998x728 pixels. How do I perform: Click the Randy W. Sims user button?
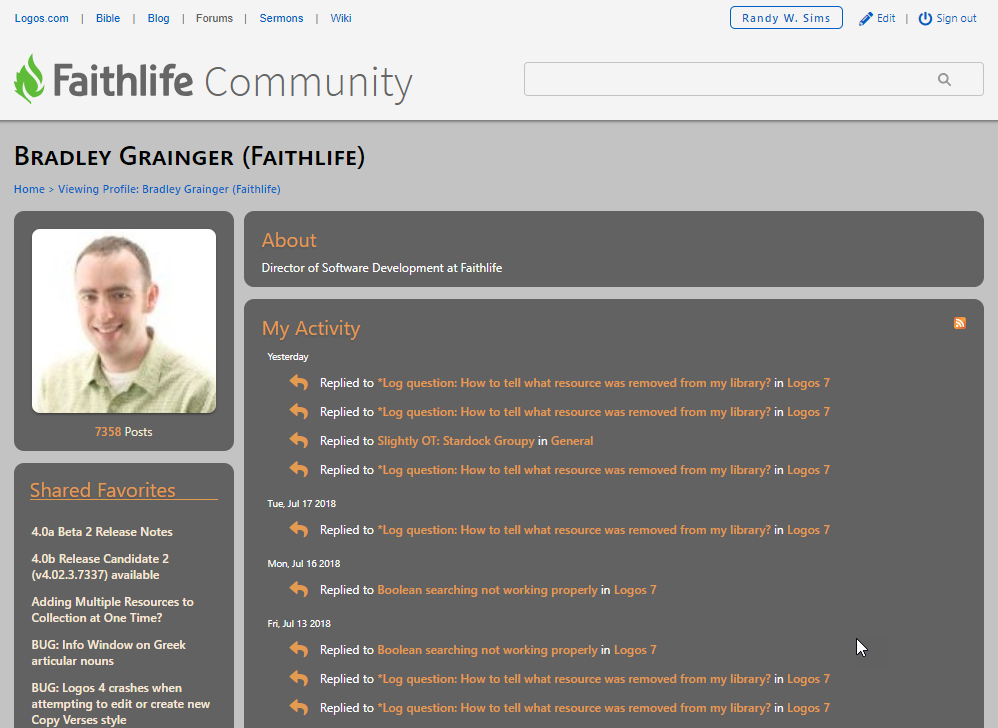coord(786,18)
